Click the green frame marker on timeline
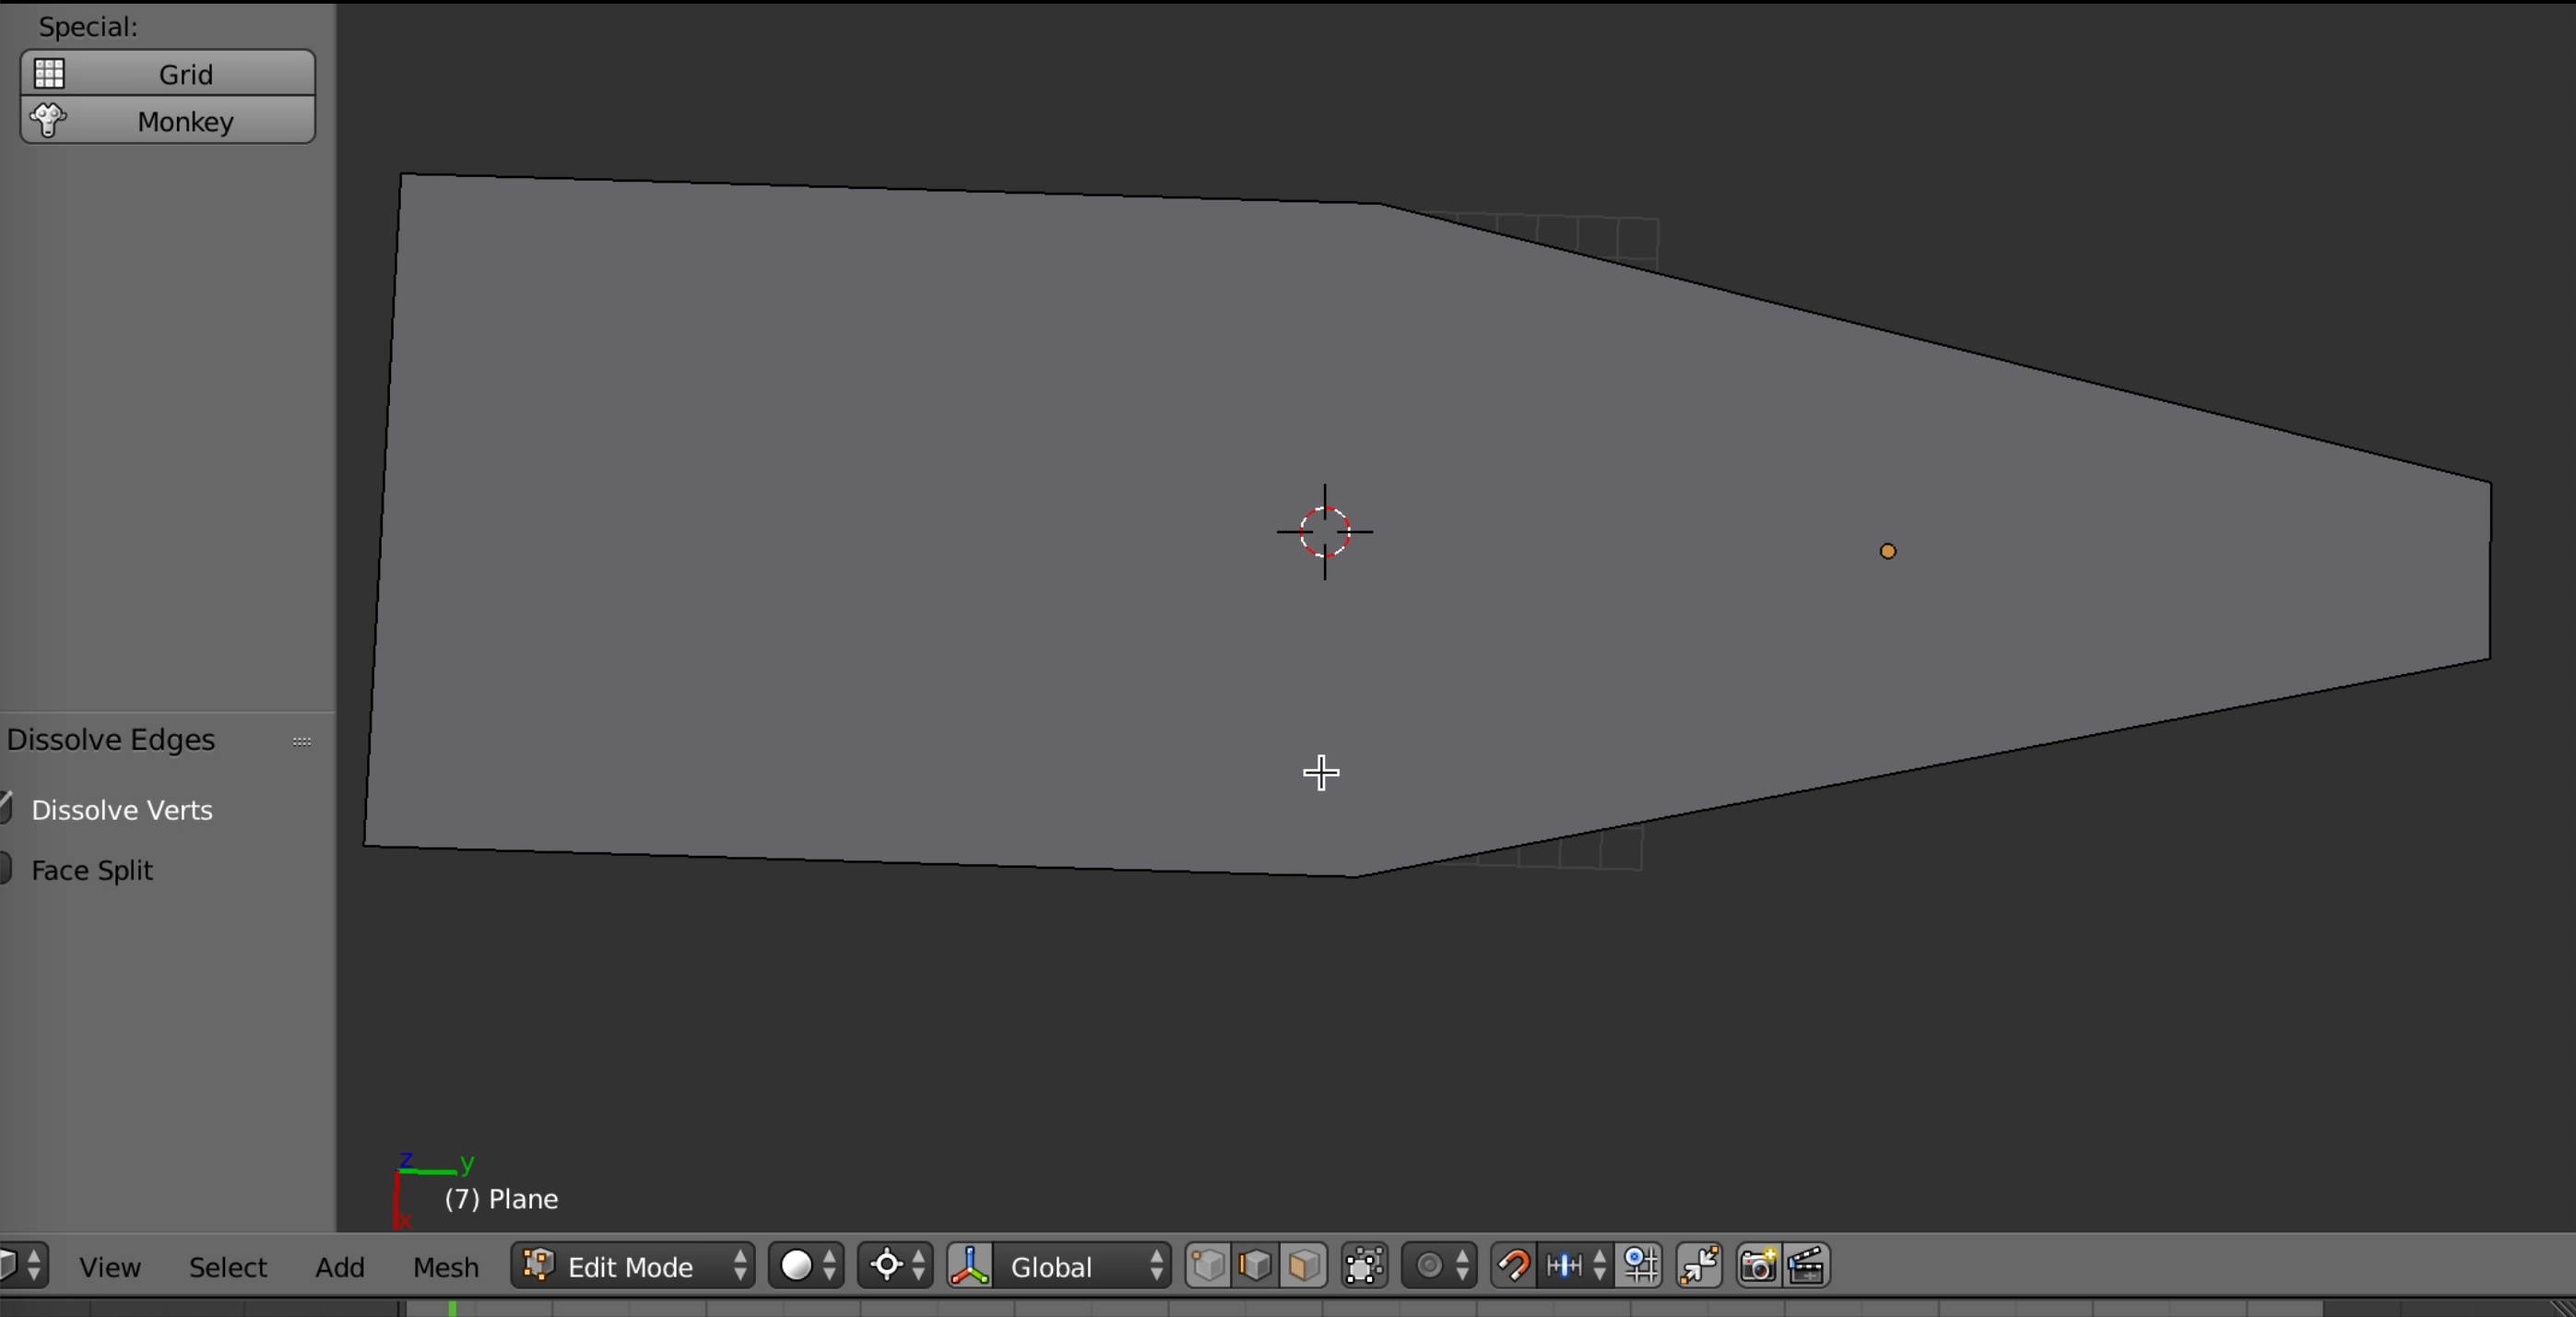2576x1317 pixels. coord(453,1308)
